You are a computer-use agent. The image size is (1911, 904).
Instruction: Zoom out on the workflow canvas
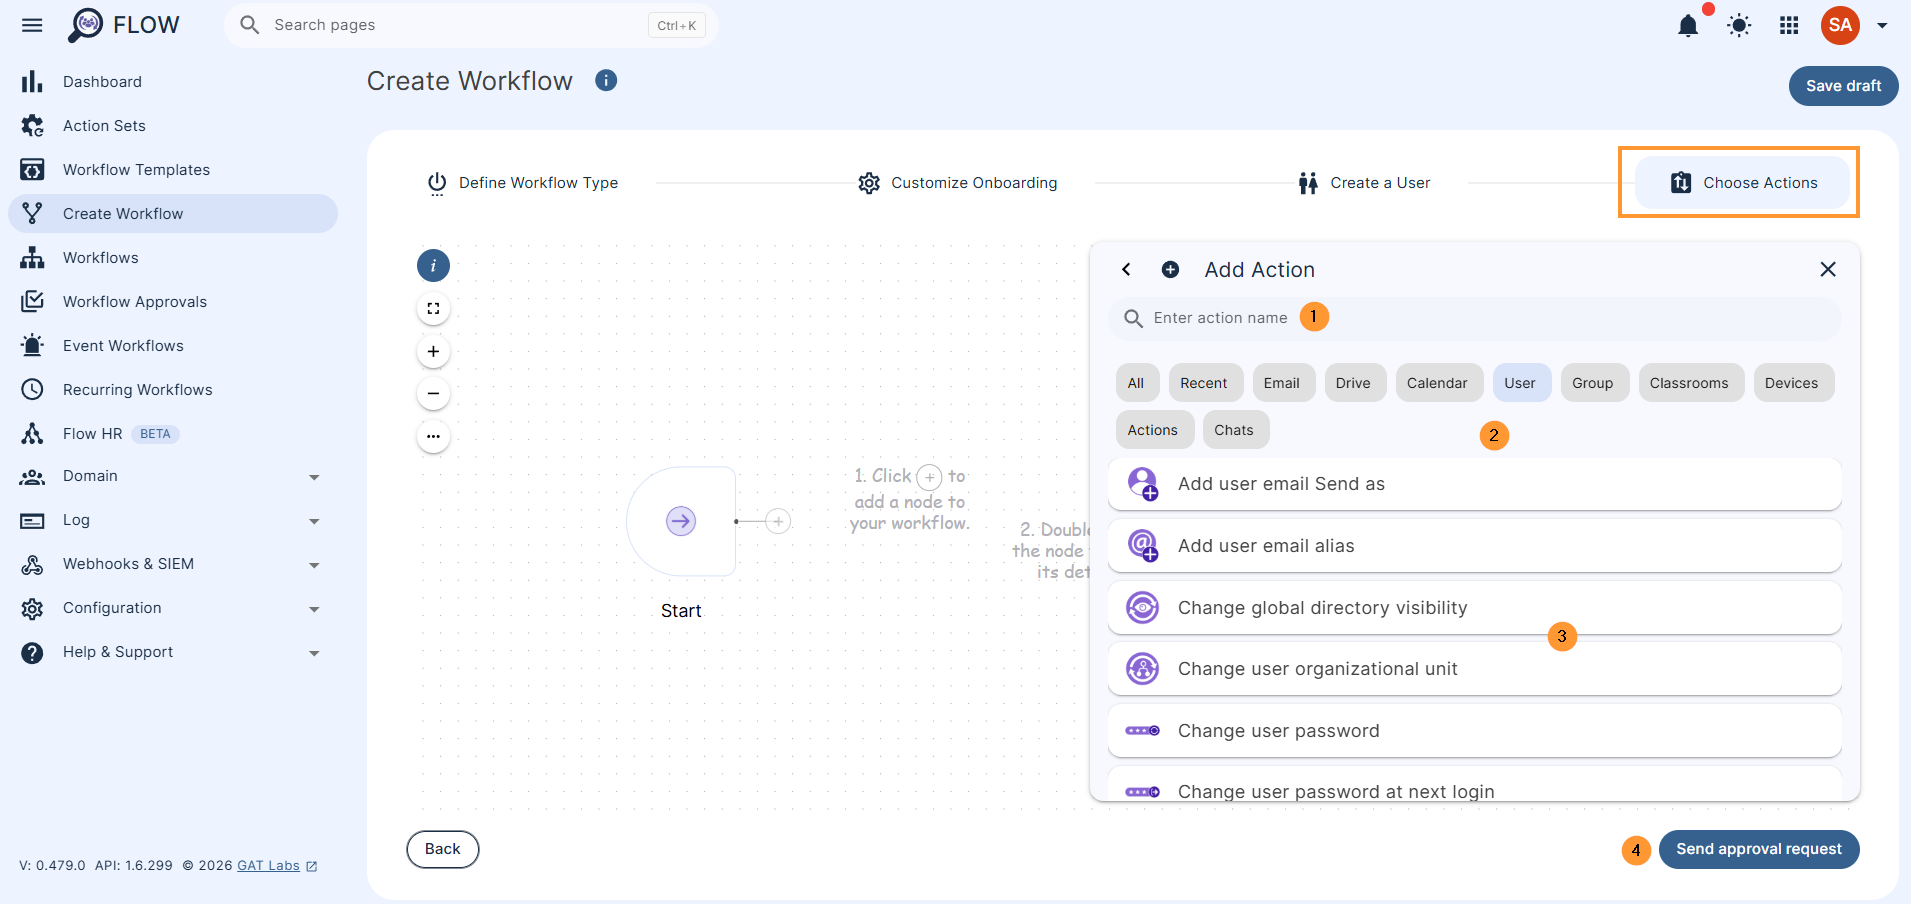tap(433, 394)
